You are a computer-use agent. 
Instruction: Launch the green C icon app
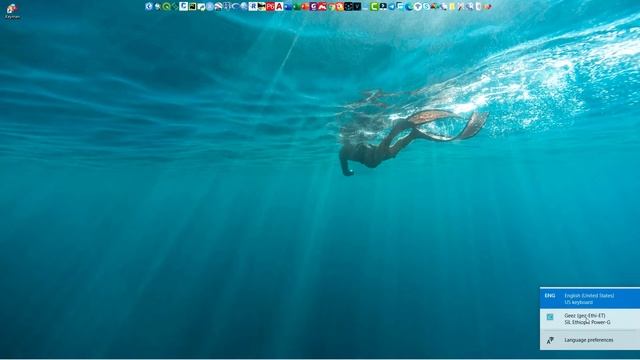click(374, 6)
